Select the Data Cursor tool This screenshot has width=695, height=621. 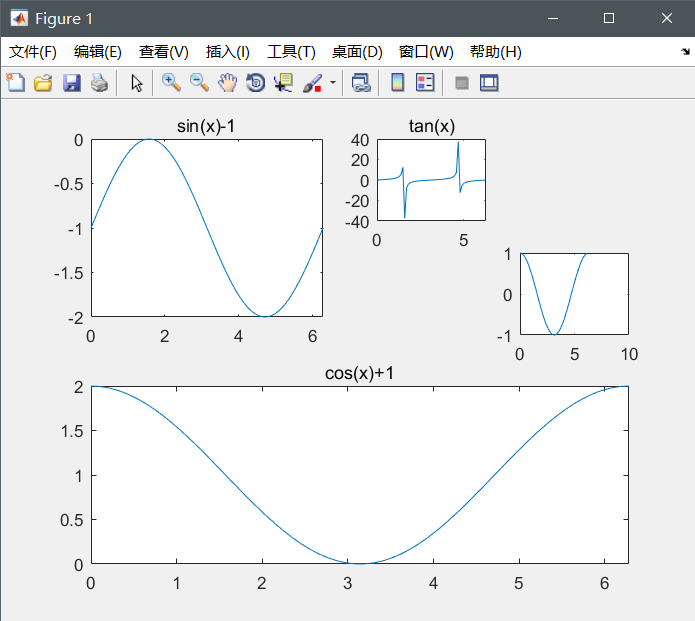[x=284, y=83]
